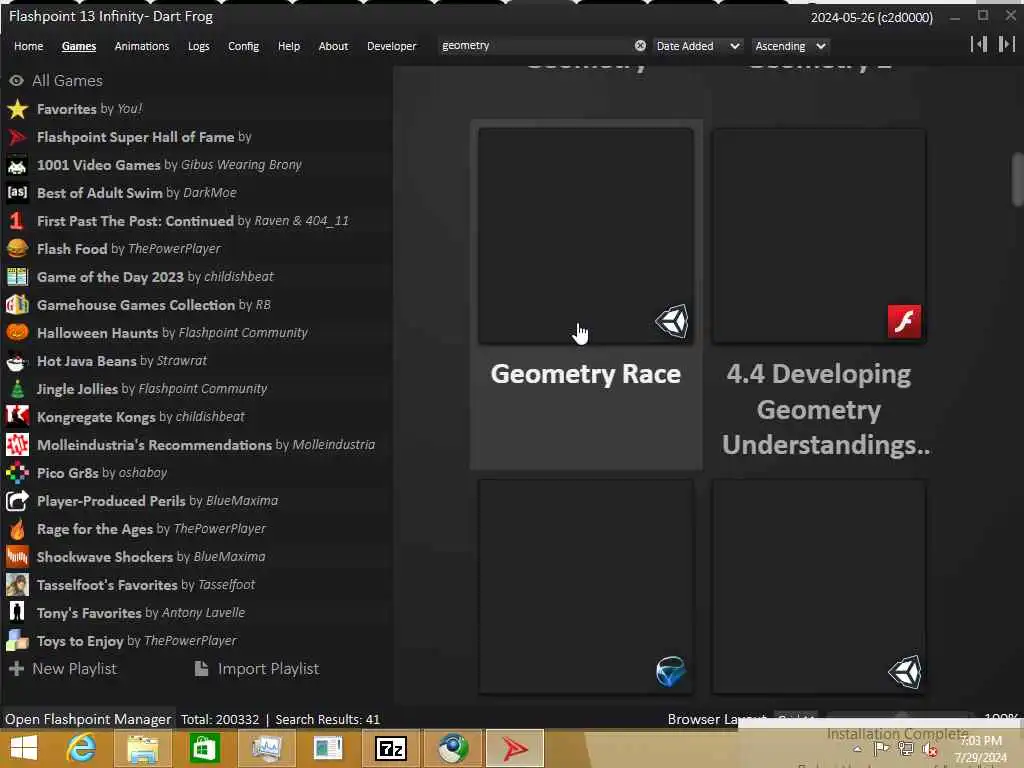Open the Favorites playlist star icon
Image resolution: width=1024 pixels, height=768 pixels.
click(17, 109)
